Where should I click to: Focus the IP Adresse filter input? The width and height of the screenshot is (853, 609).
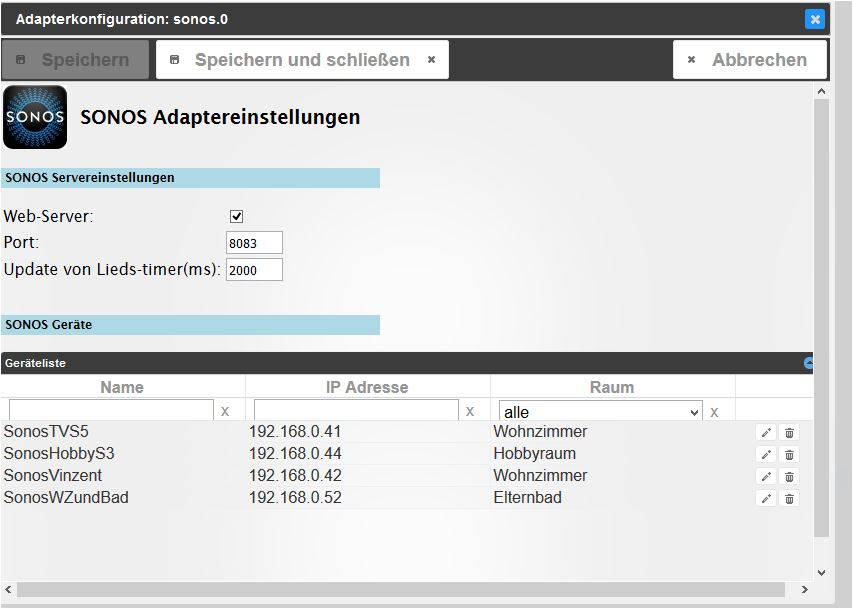[x=356, y=410]
